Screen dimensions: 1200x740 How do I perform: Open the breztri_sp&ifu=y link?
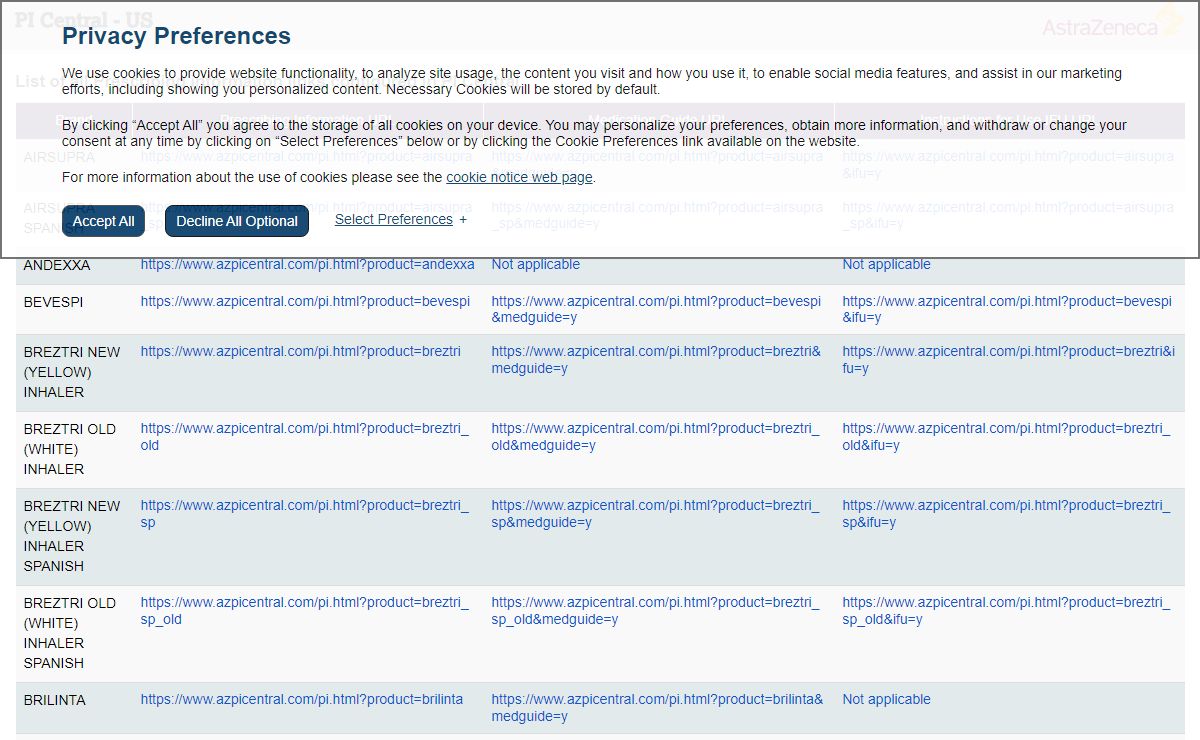[x=1006, y=514]
